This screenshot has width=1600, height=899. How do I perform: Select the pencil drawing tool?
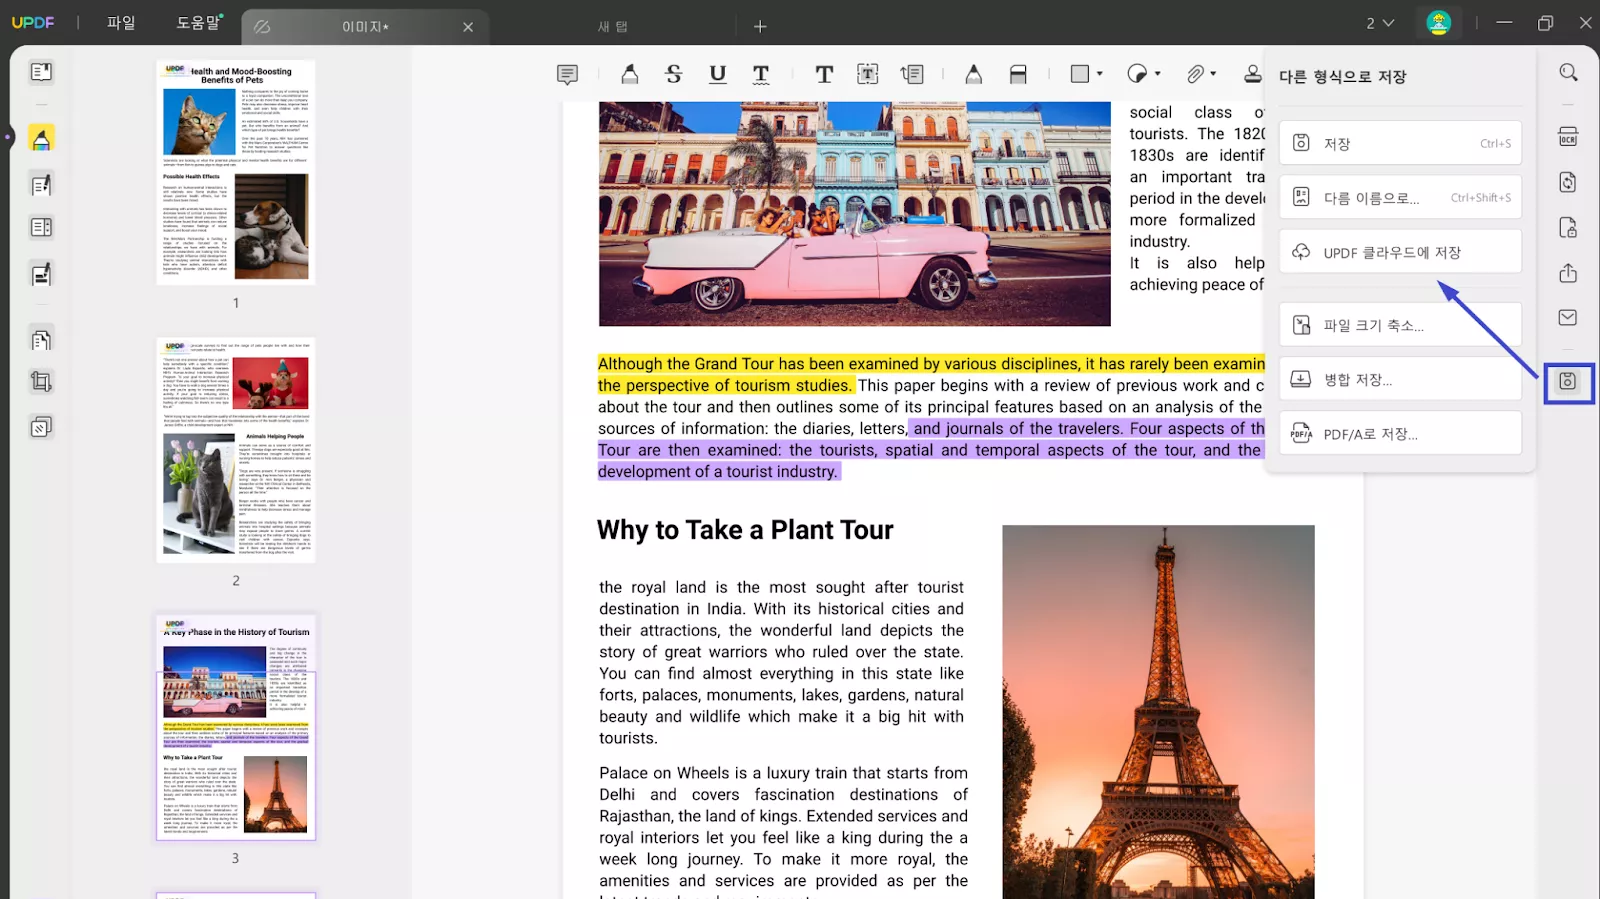pos(974,74)
